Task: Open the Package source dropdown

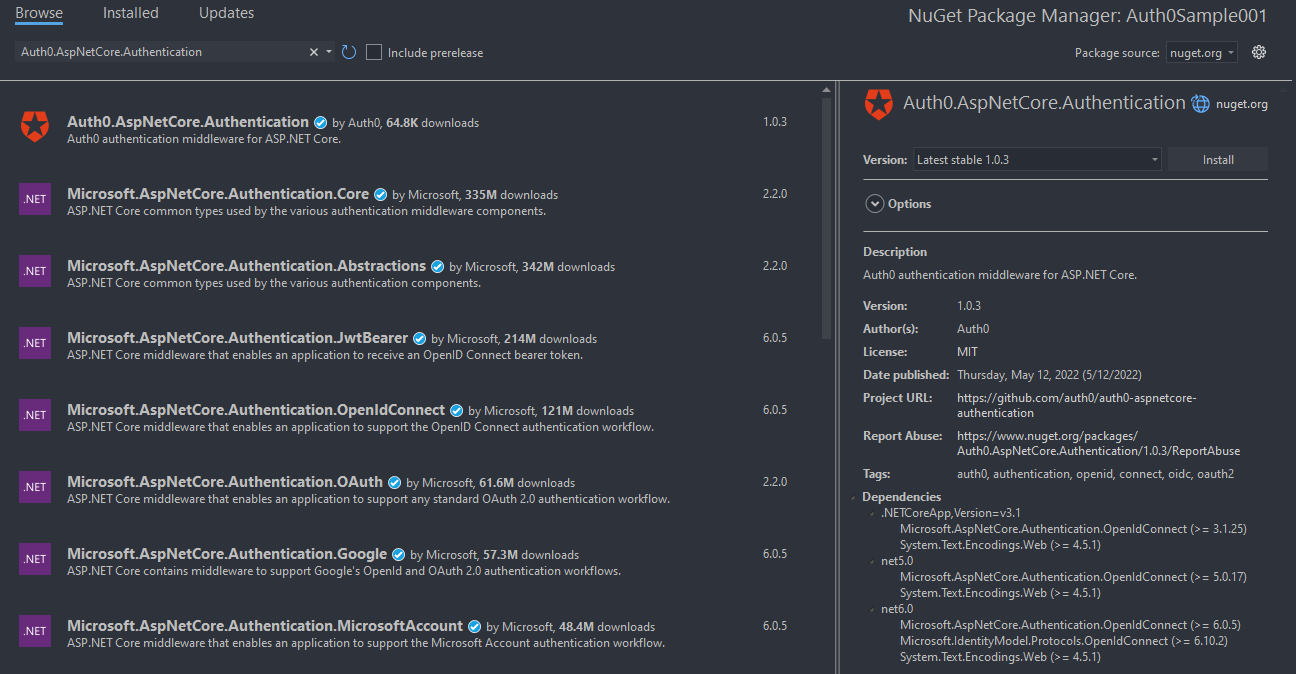Action: 1201,52
